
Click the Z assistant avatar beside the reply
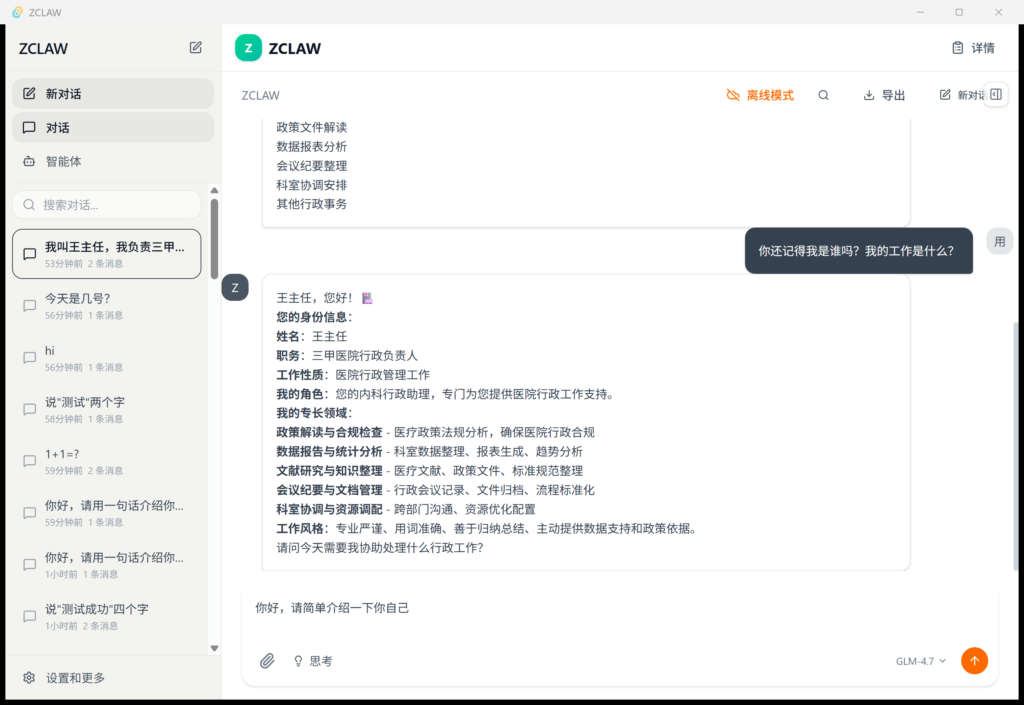(x=235, y=288)
